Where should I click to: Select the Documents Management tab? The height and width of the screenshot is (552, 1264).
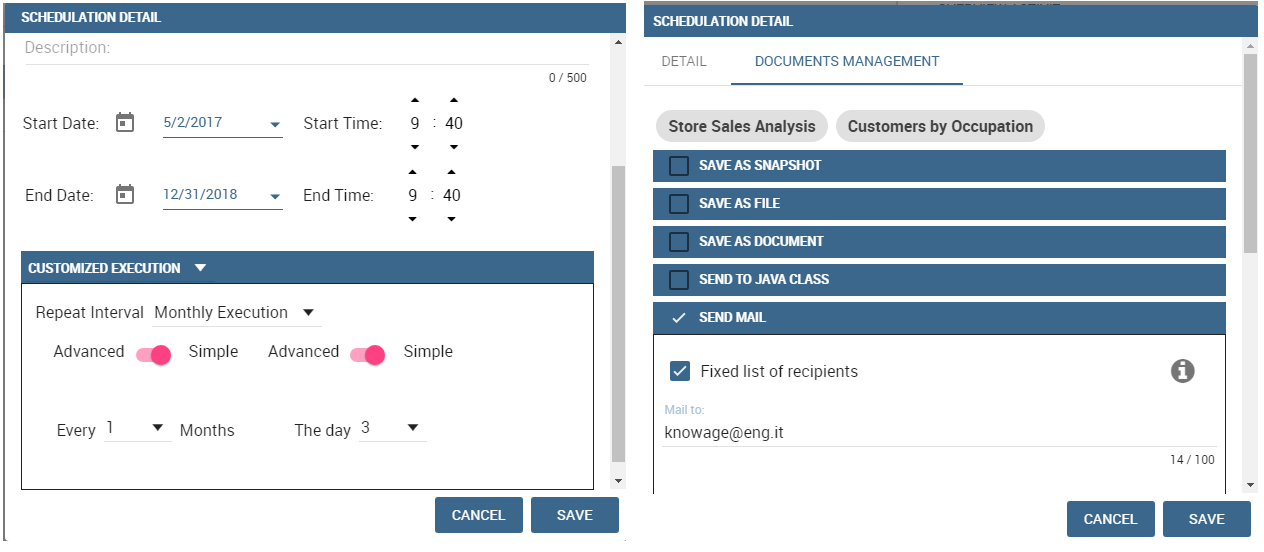point(847,61)
